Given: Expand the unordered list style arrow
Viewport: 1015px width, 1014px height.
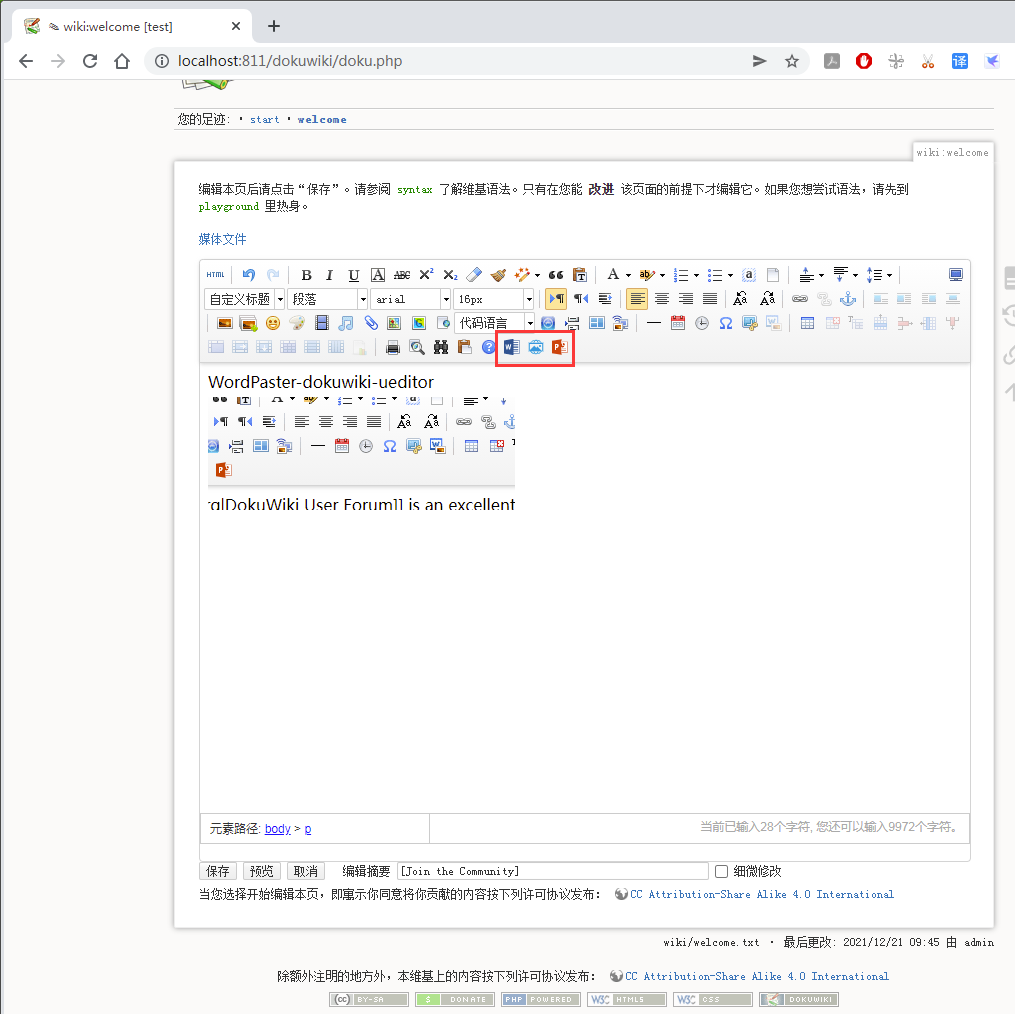Looking at the screenshot, I should pos(730,275).
